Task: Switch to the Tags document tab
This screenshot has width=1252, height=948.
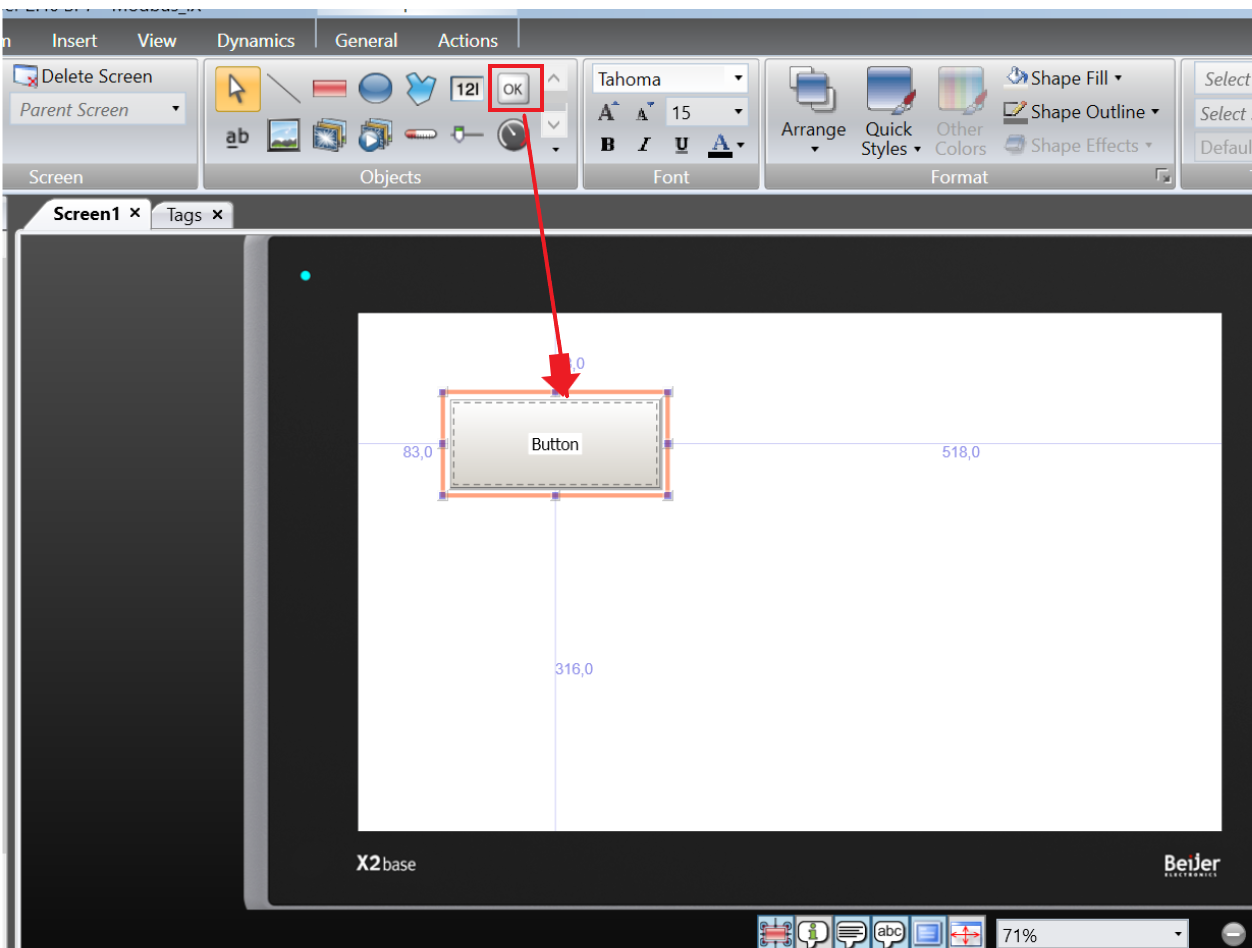Action: point(184,215)
